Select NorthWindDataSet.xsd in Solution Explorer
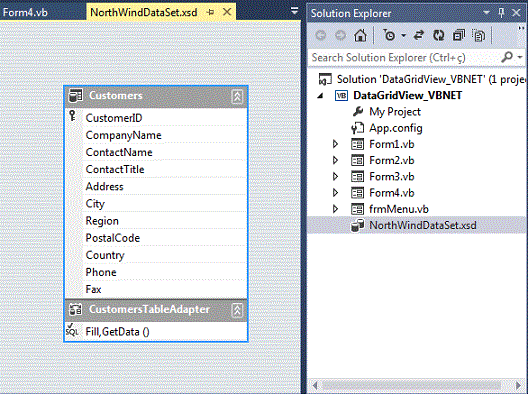Image resolution: width=528 pixels, height=395 pixels. point(423,225)
